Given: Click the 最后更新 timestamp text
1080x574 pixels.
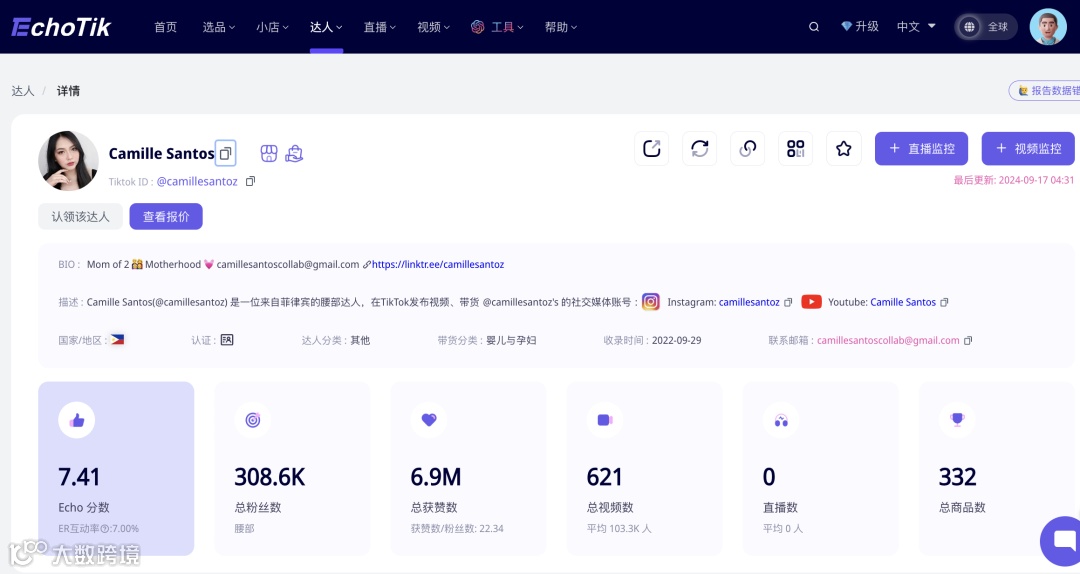Looking at the screenshot, I should tap(1014, 181).
